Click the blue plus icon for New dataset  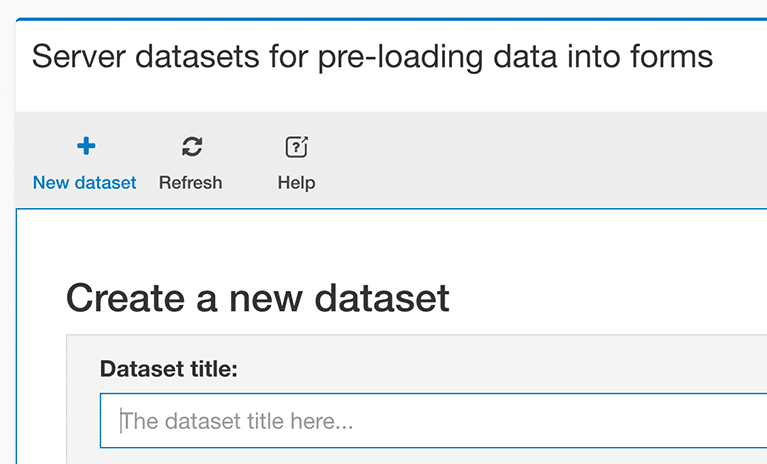click(x=86, y=146)
